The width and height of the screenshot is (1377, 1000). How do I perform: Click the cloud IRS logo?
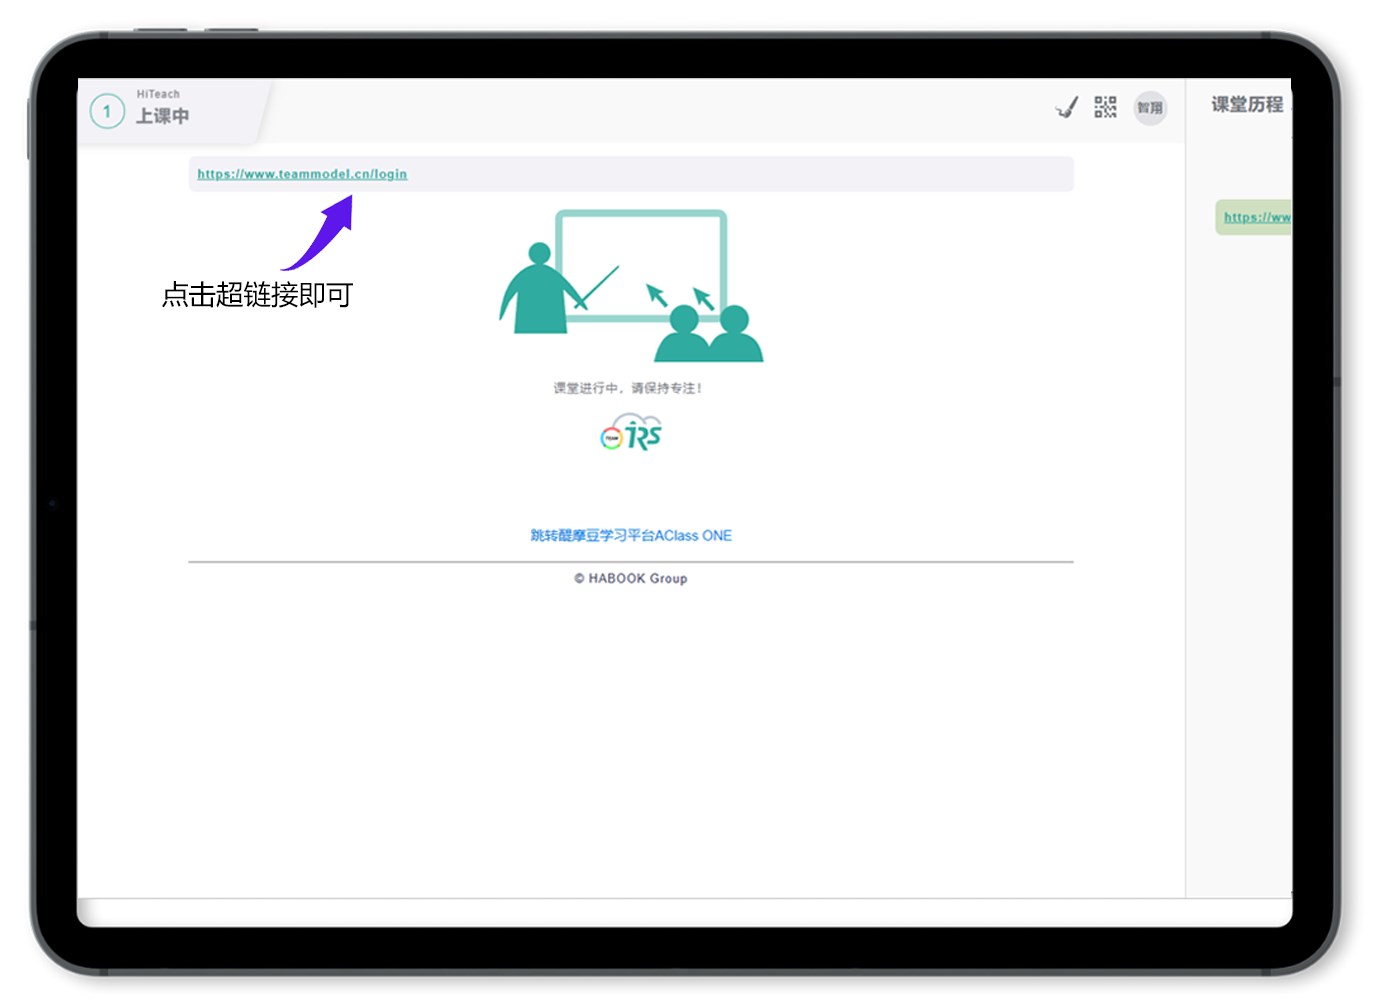pos(631,433)
